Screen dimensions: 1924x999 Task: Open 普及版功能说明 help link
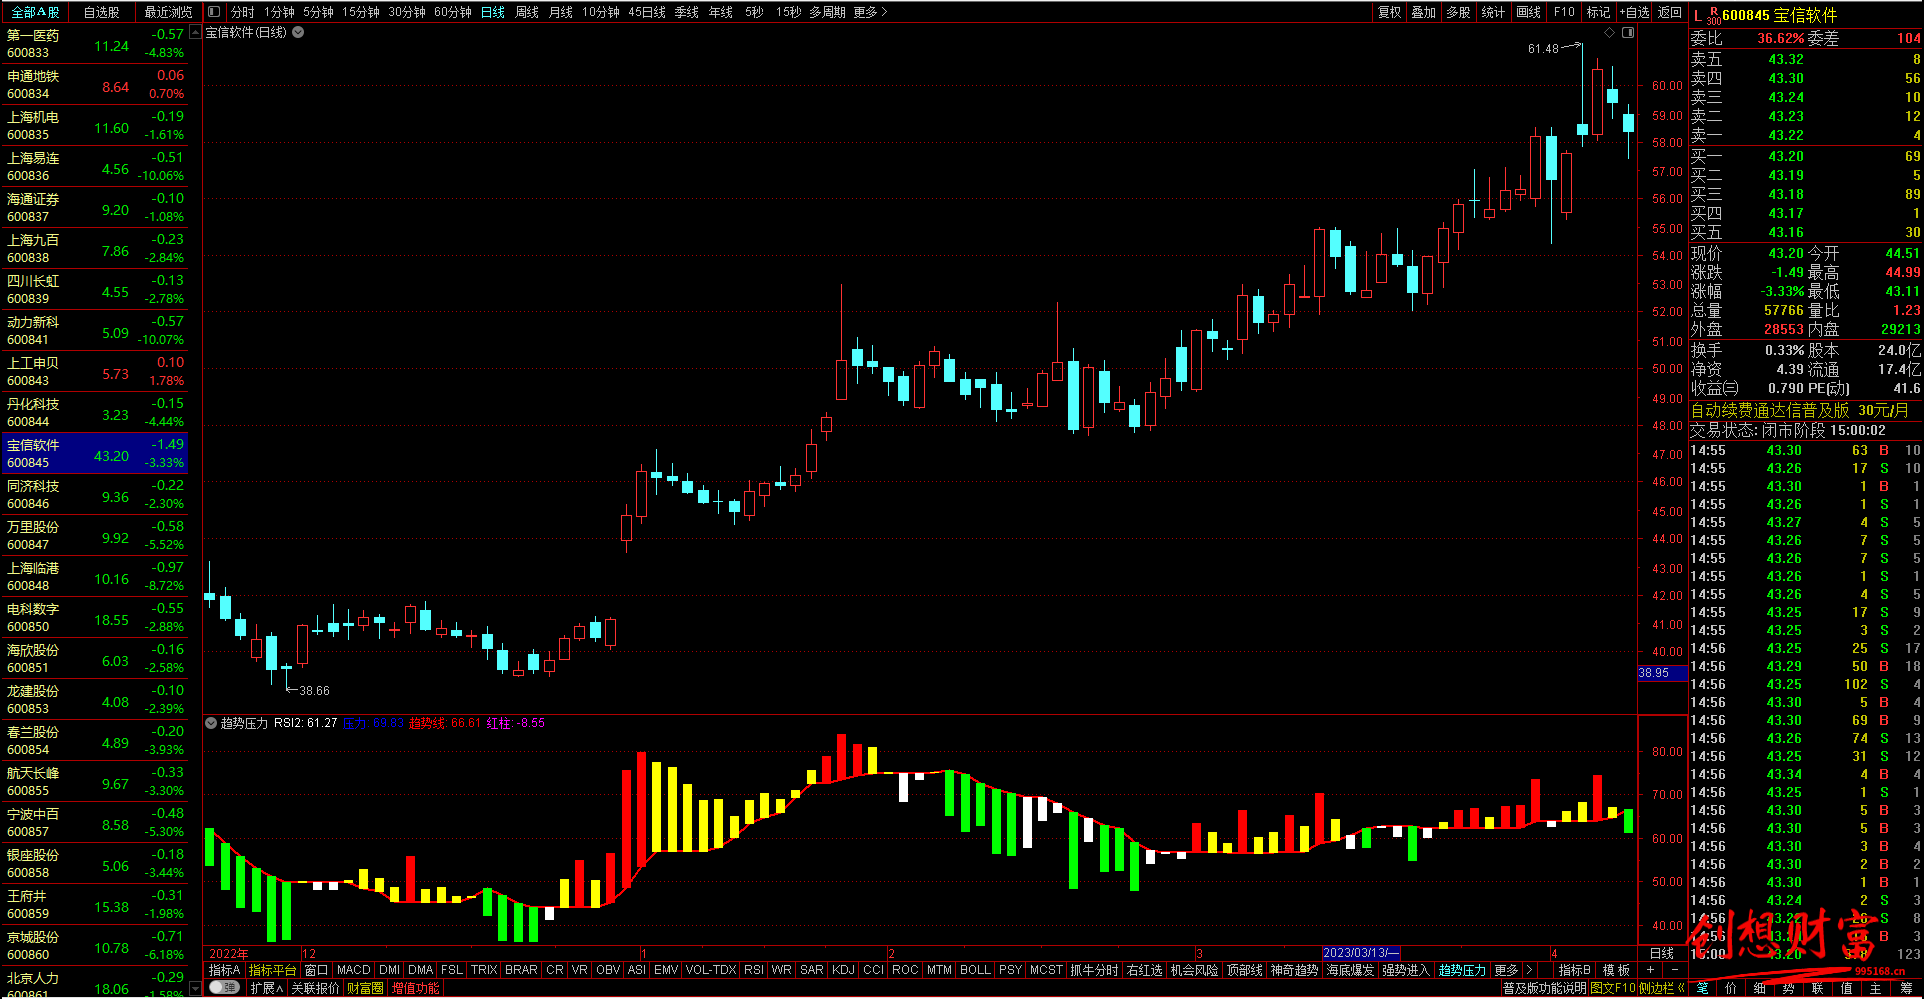pos(1545,988)
